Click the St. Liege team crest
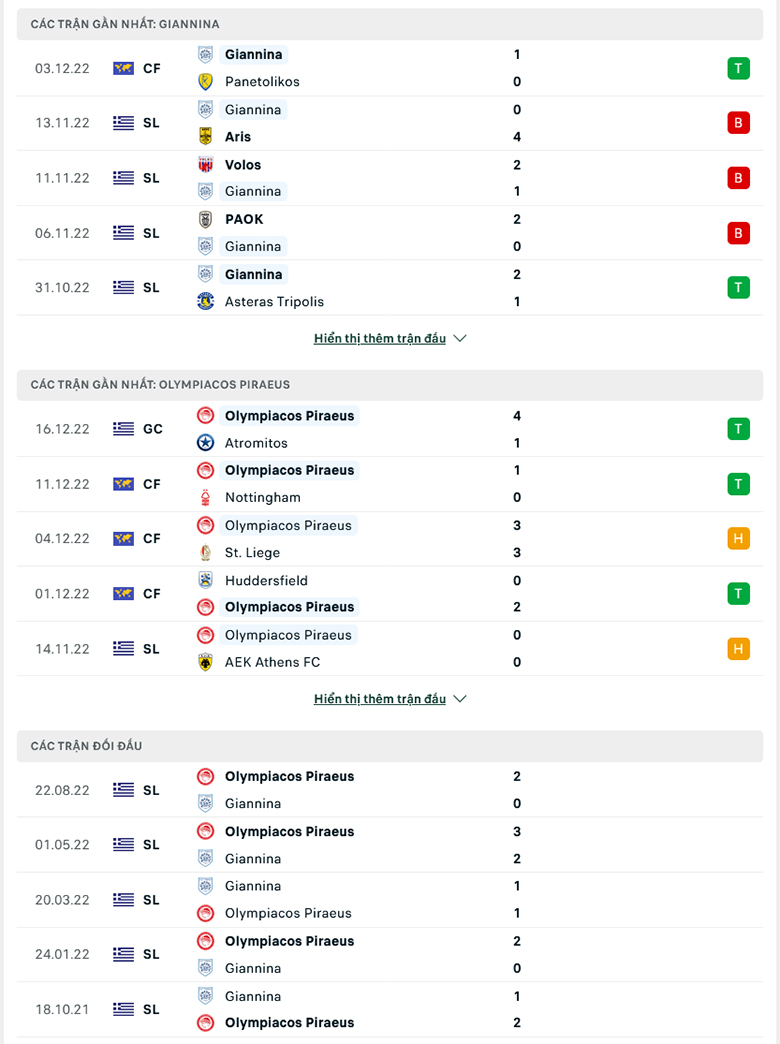This screenshot has height=1044, width=780. coord(205,553)
